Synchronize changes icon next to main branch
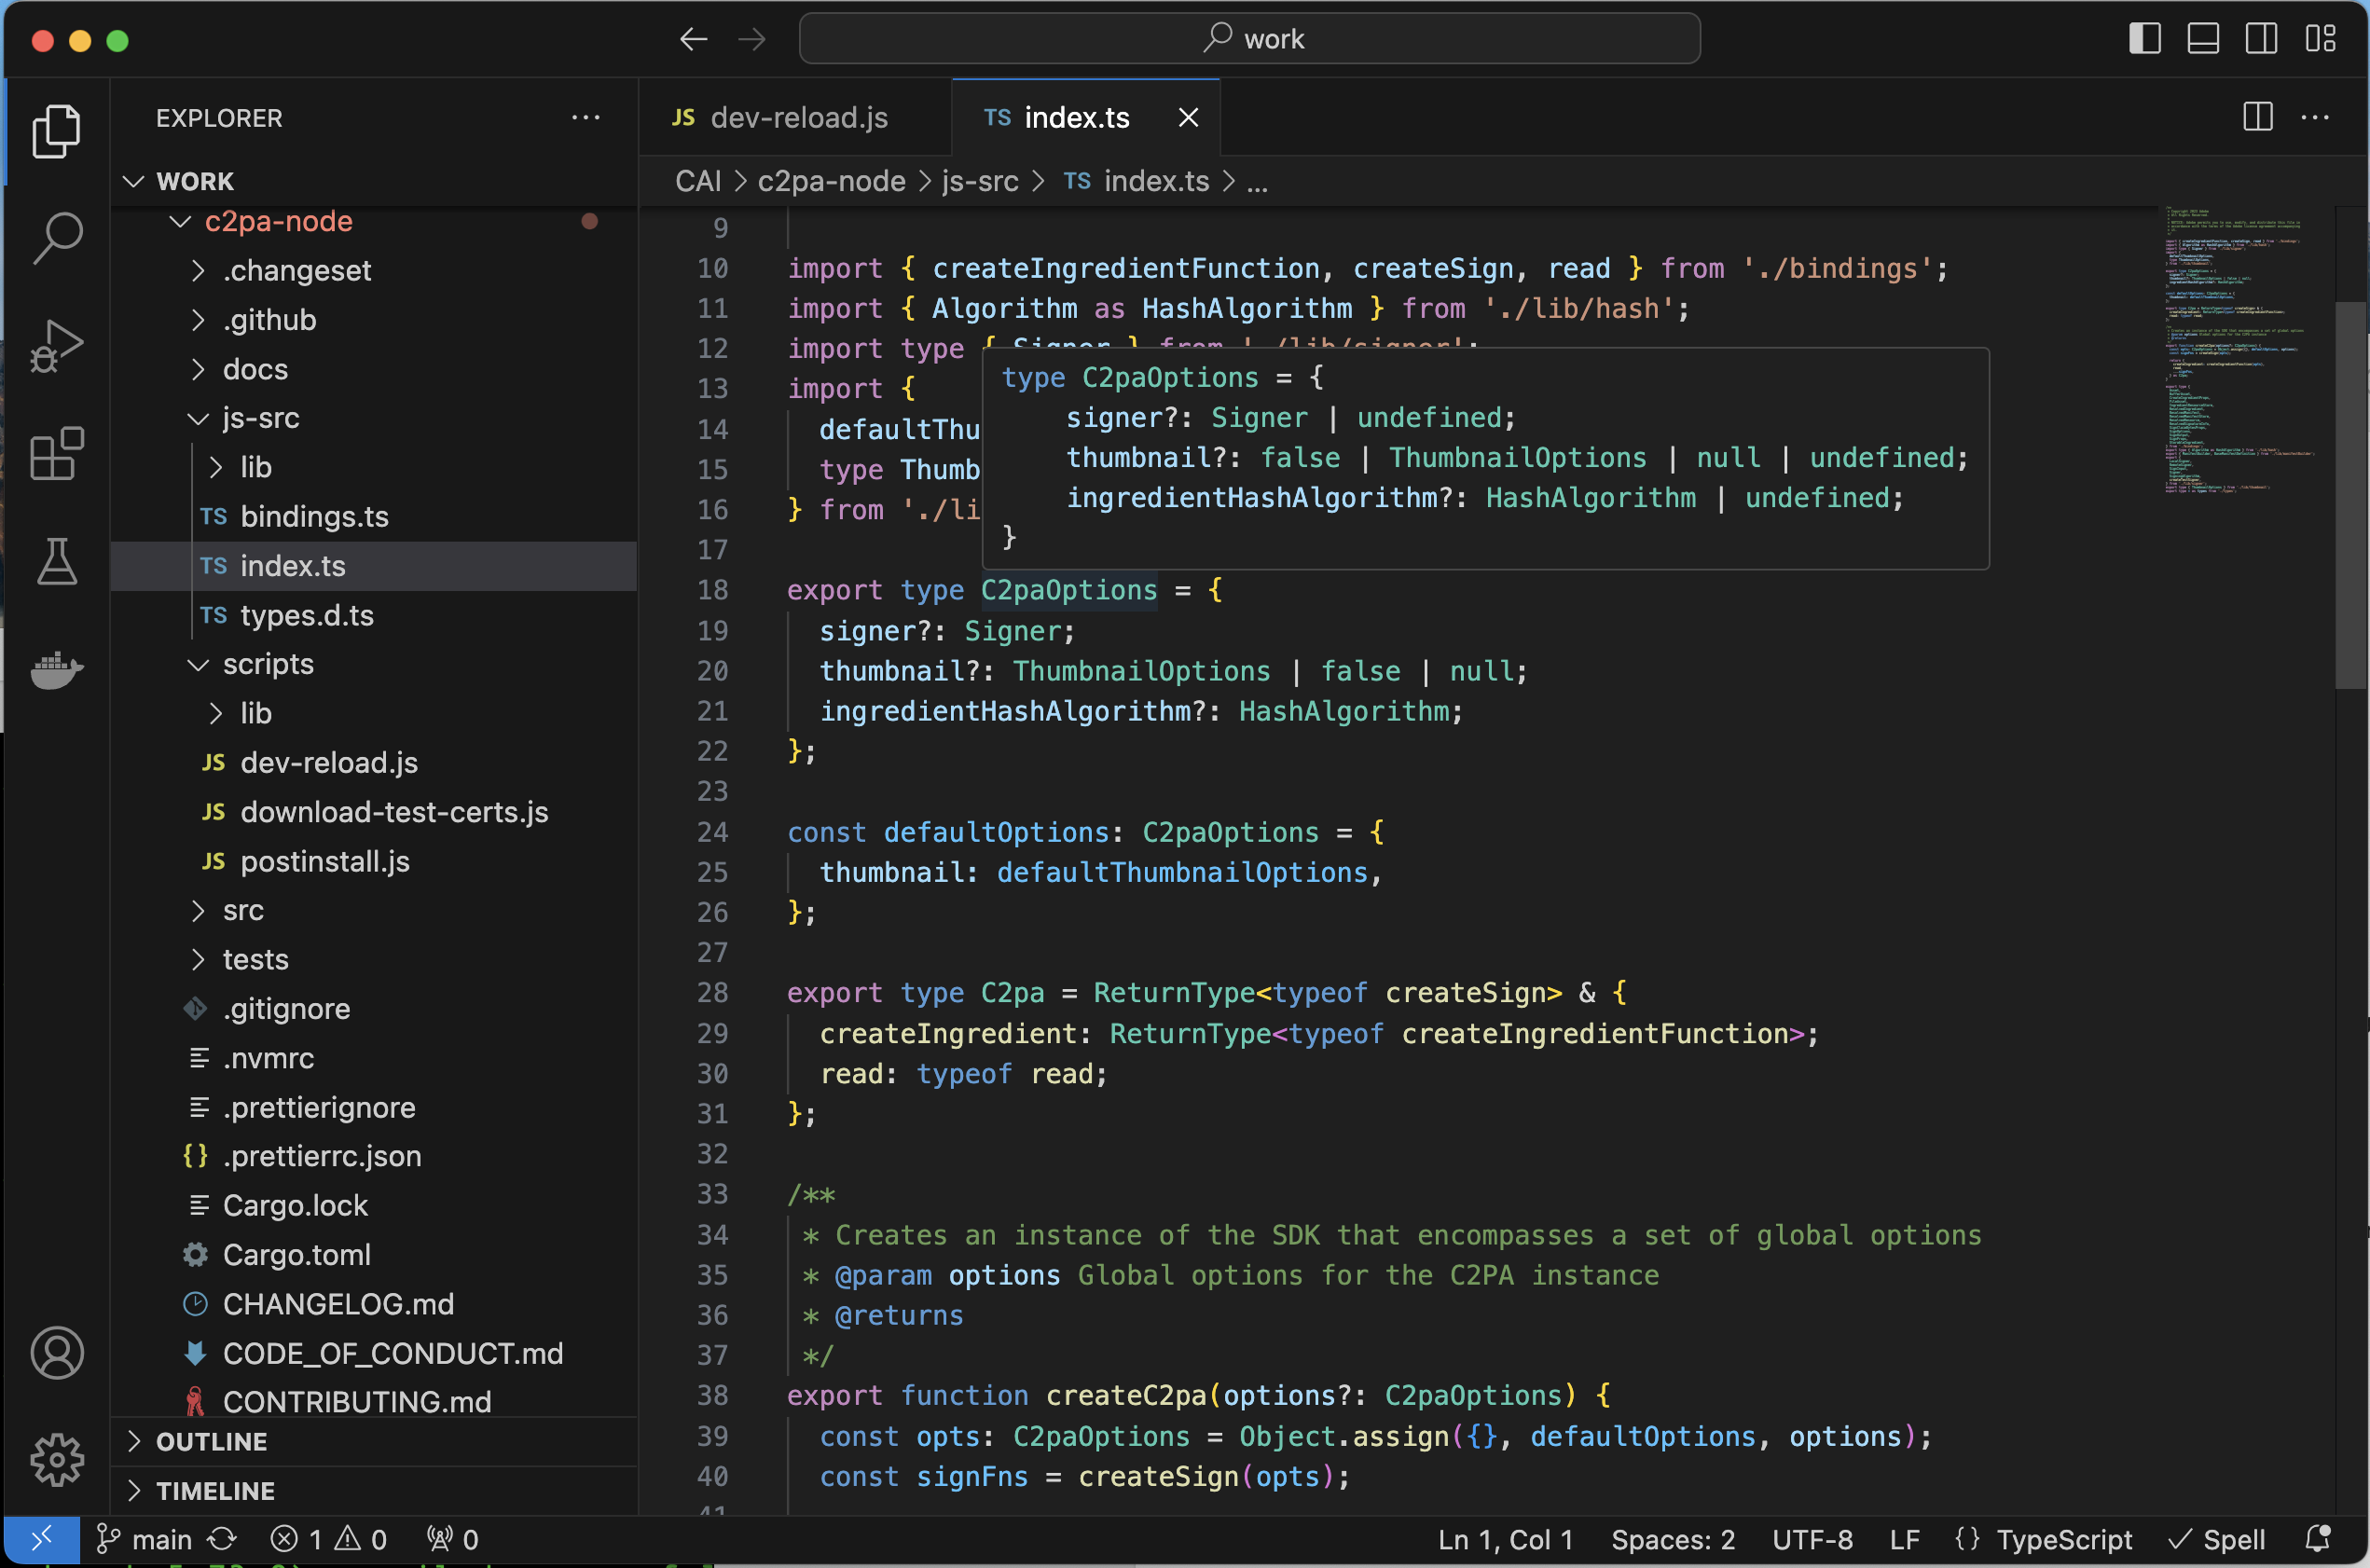 pos(222,1539)
